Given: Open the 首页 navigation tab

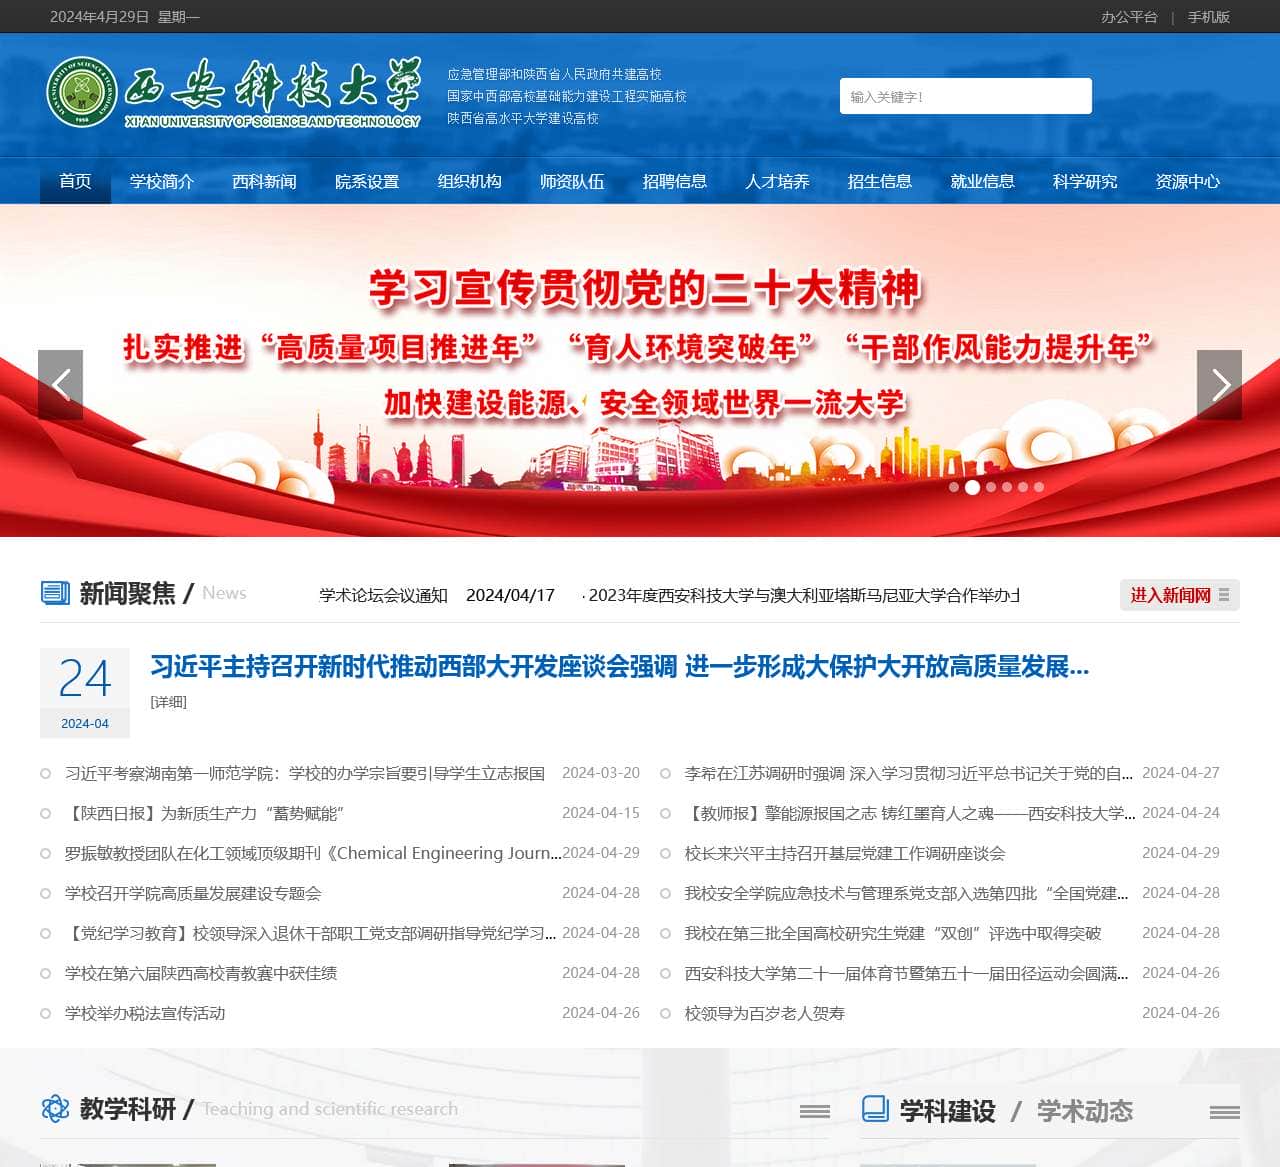Looking at the screenshot, I should [75, 181].
